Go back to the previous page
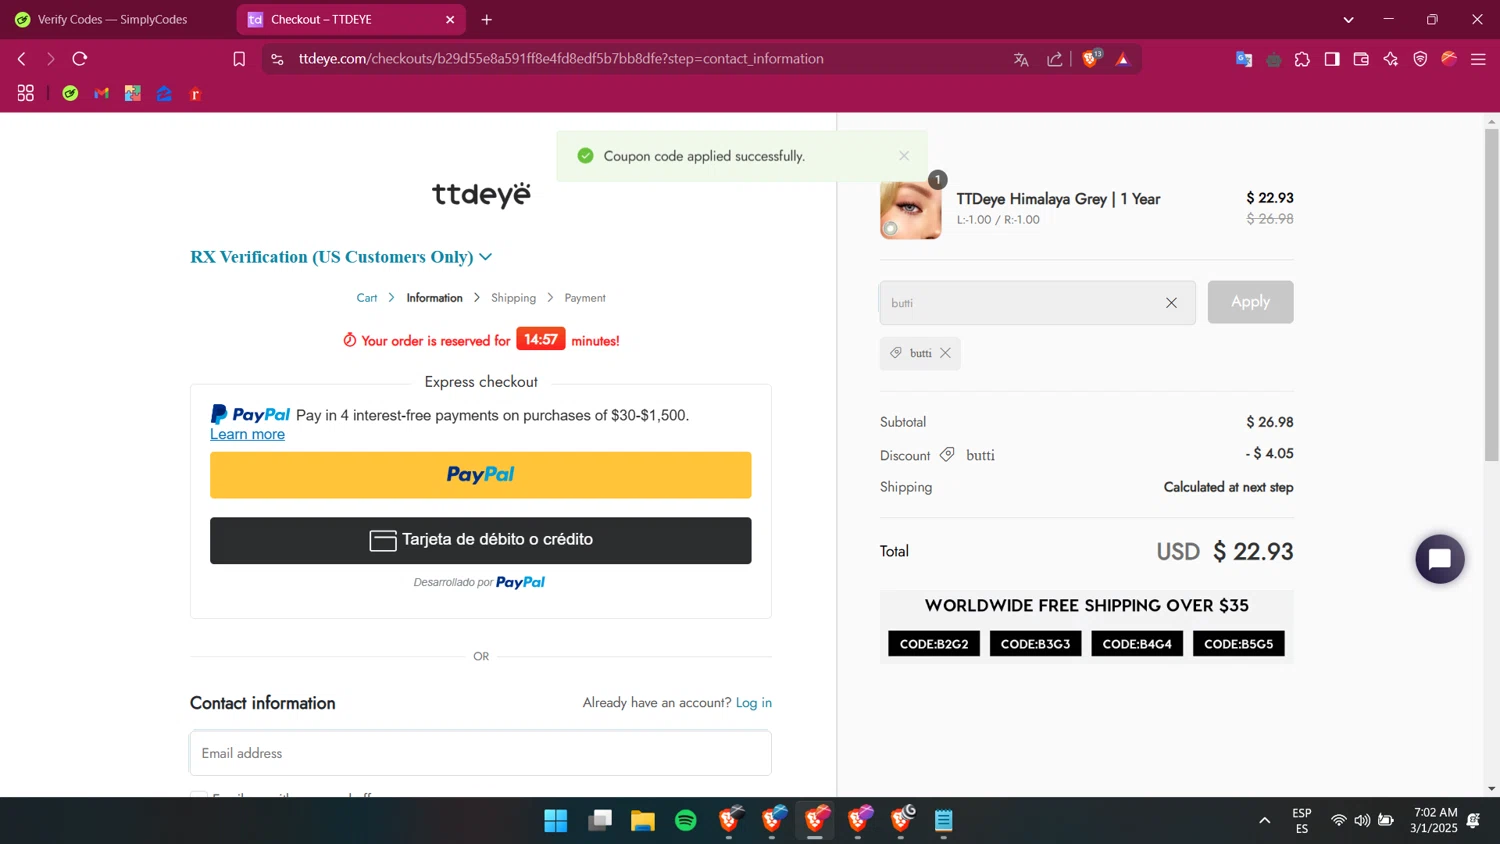1500x844 pixels. click(x=21, y=59)
